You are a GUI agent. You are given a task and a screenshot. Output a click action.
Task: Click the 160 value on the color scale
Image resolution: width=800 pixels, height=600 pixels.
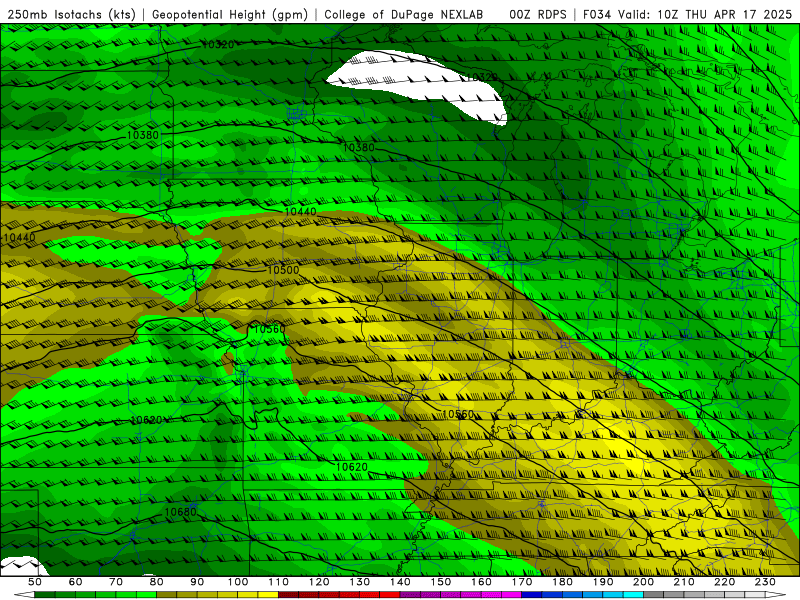(x=481, y=582)
